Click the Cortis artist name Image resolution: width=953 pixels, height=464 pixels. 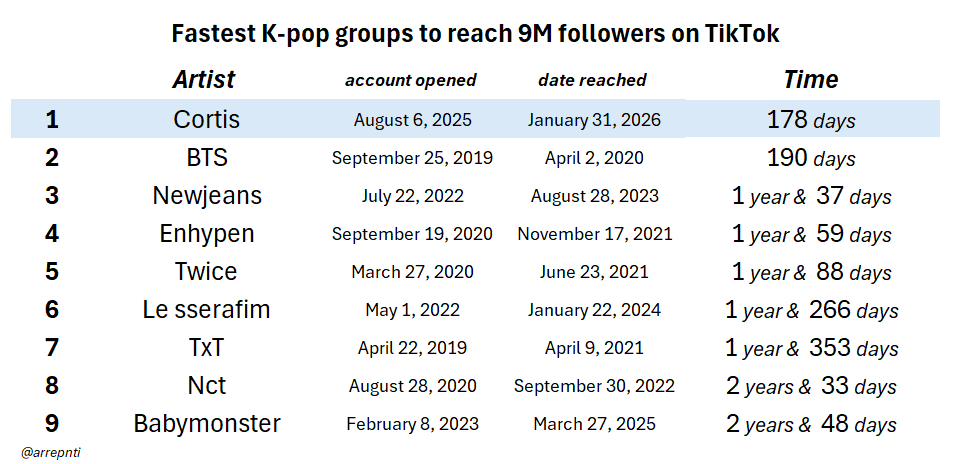206,120
